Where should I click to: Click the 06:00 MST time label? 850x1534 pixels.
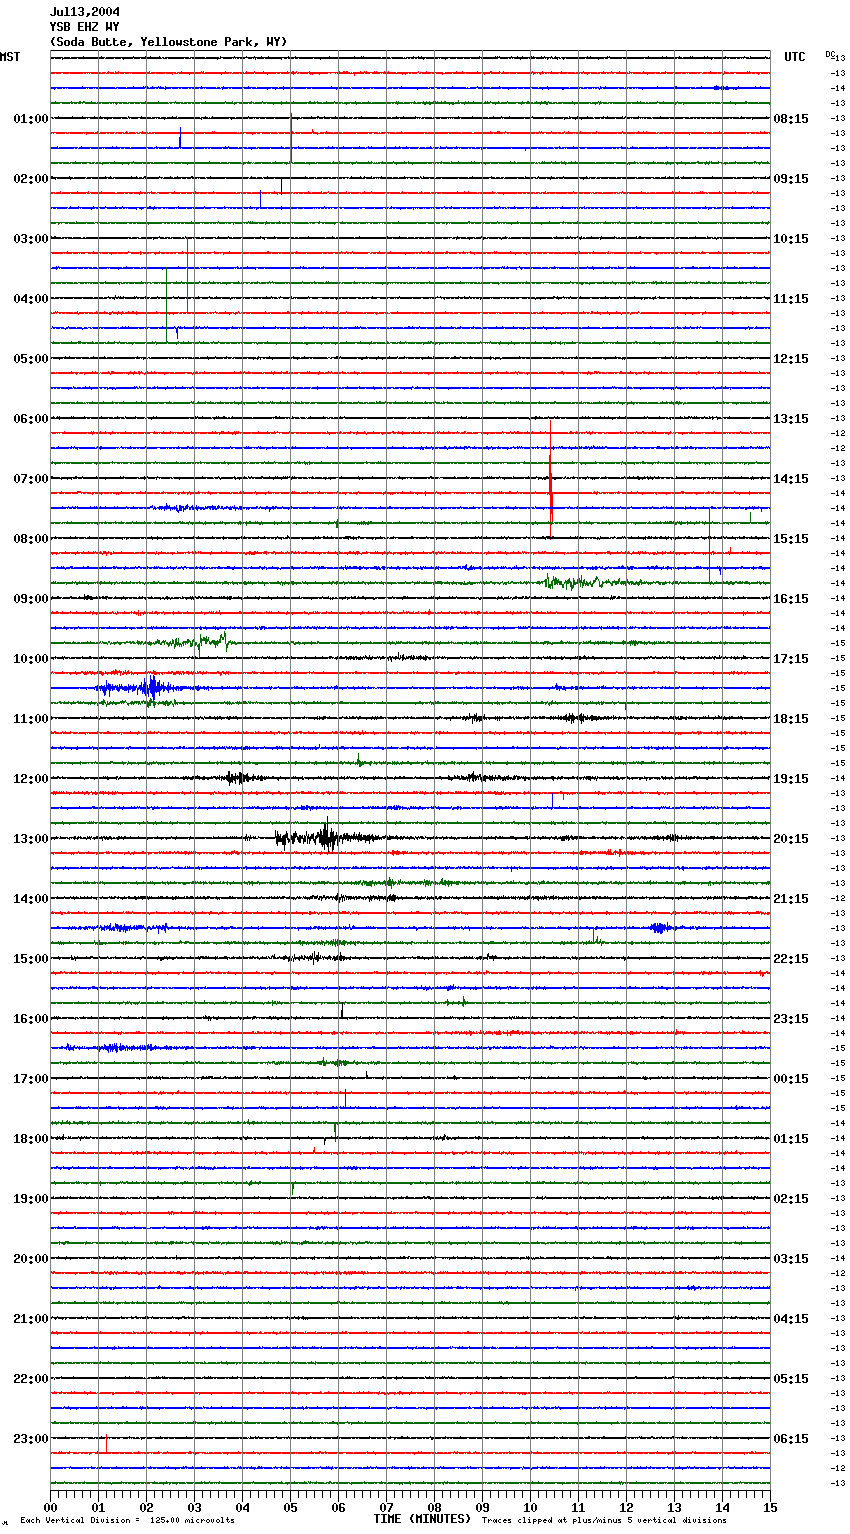pos(31,419)
